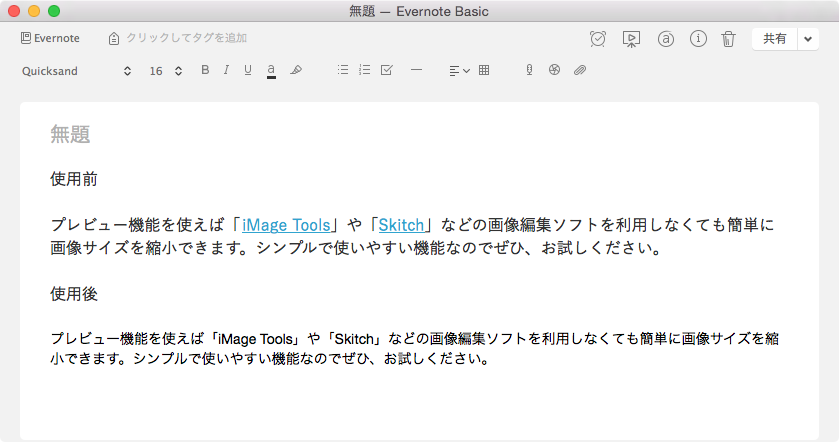The image size is (839, 442).
Task: Show note info
Action: [x=698, y=39]
